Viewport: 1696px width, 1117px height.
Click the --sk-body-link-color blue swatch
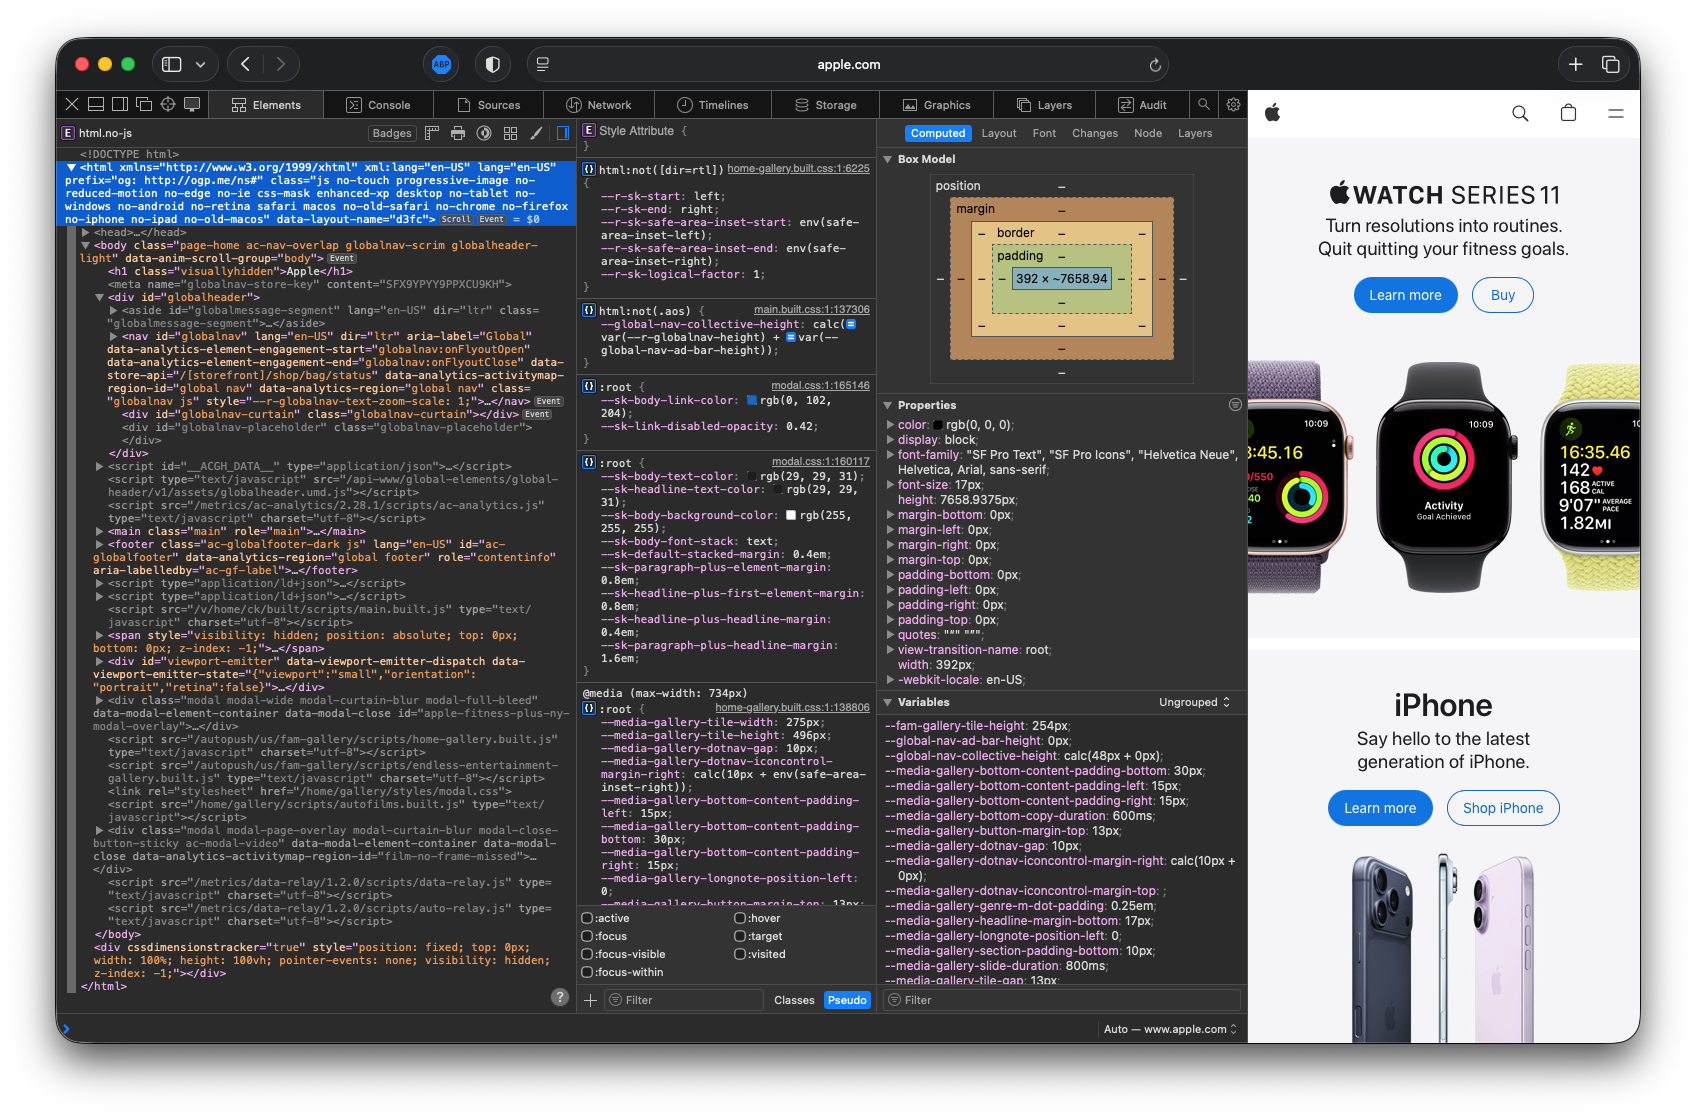pos(752,400)
